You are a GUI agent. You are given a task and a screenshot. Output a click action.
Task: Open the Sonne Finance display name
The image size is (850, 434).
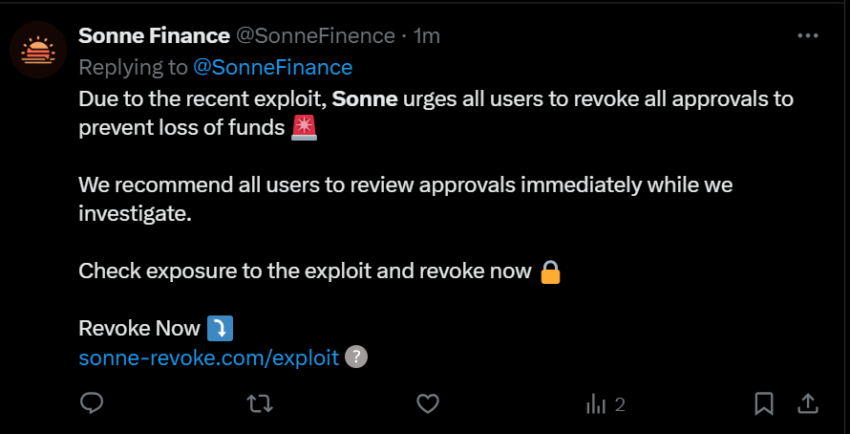(153, 36)
